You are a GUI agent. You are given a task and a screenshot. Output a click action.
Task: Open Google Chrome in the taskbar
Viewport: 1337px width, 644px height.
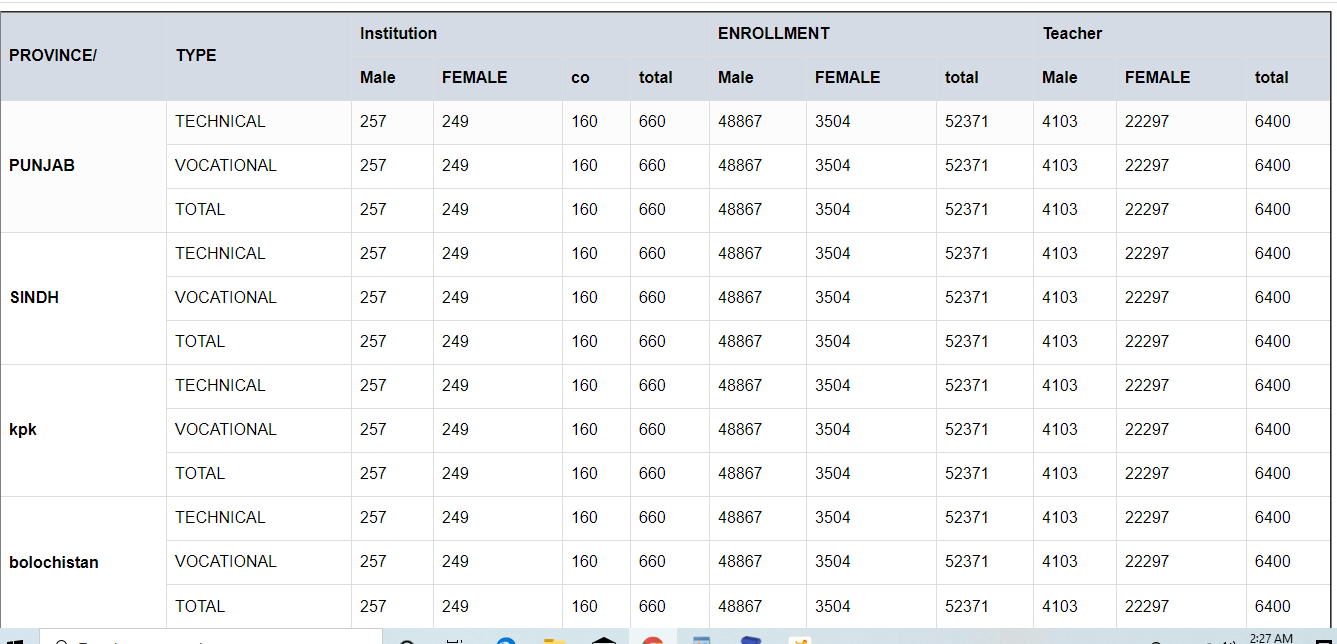[x=652, y=640]
